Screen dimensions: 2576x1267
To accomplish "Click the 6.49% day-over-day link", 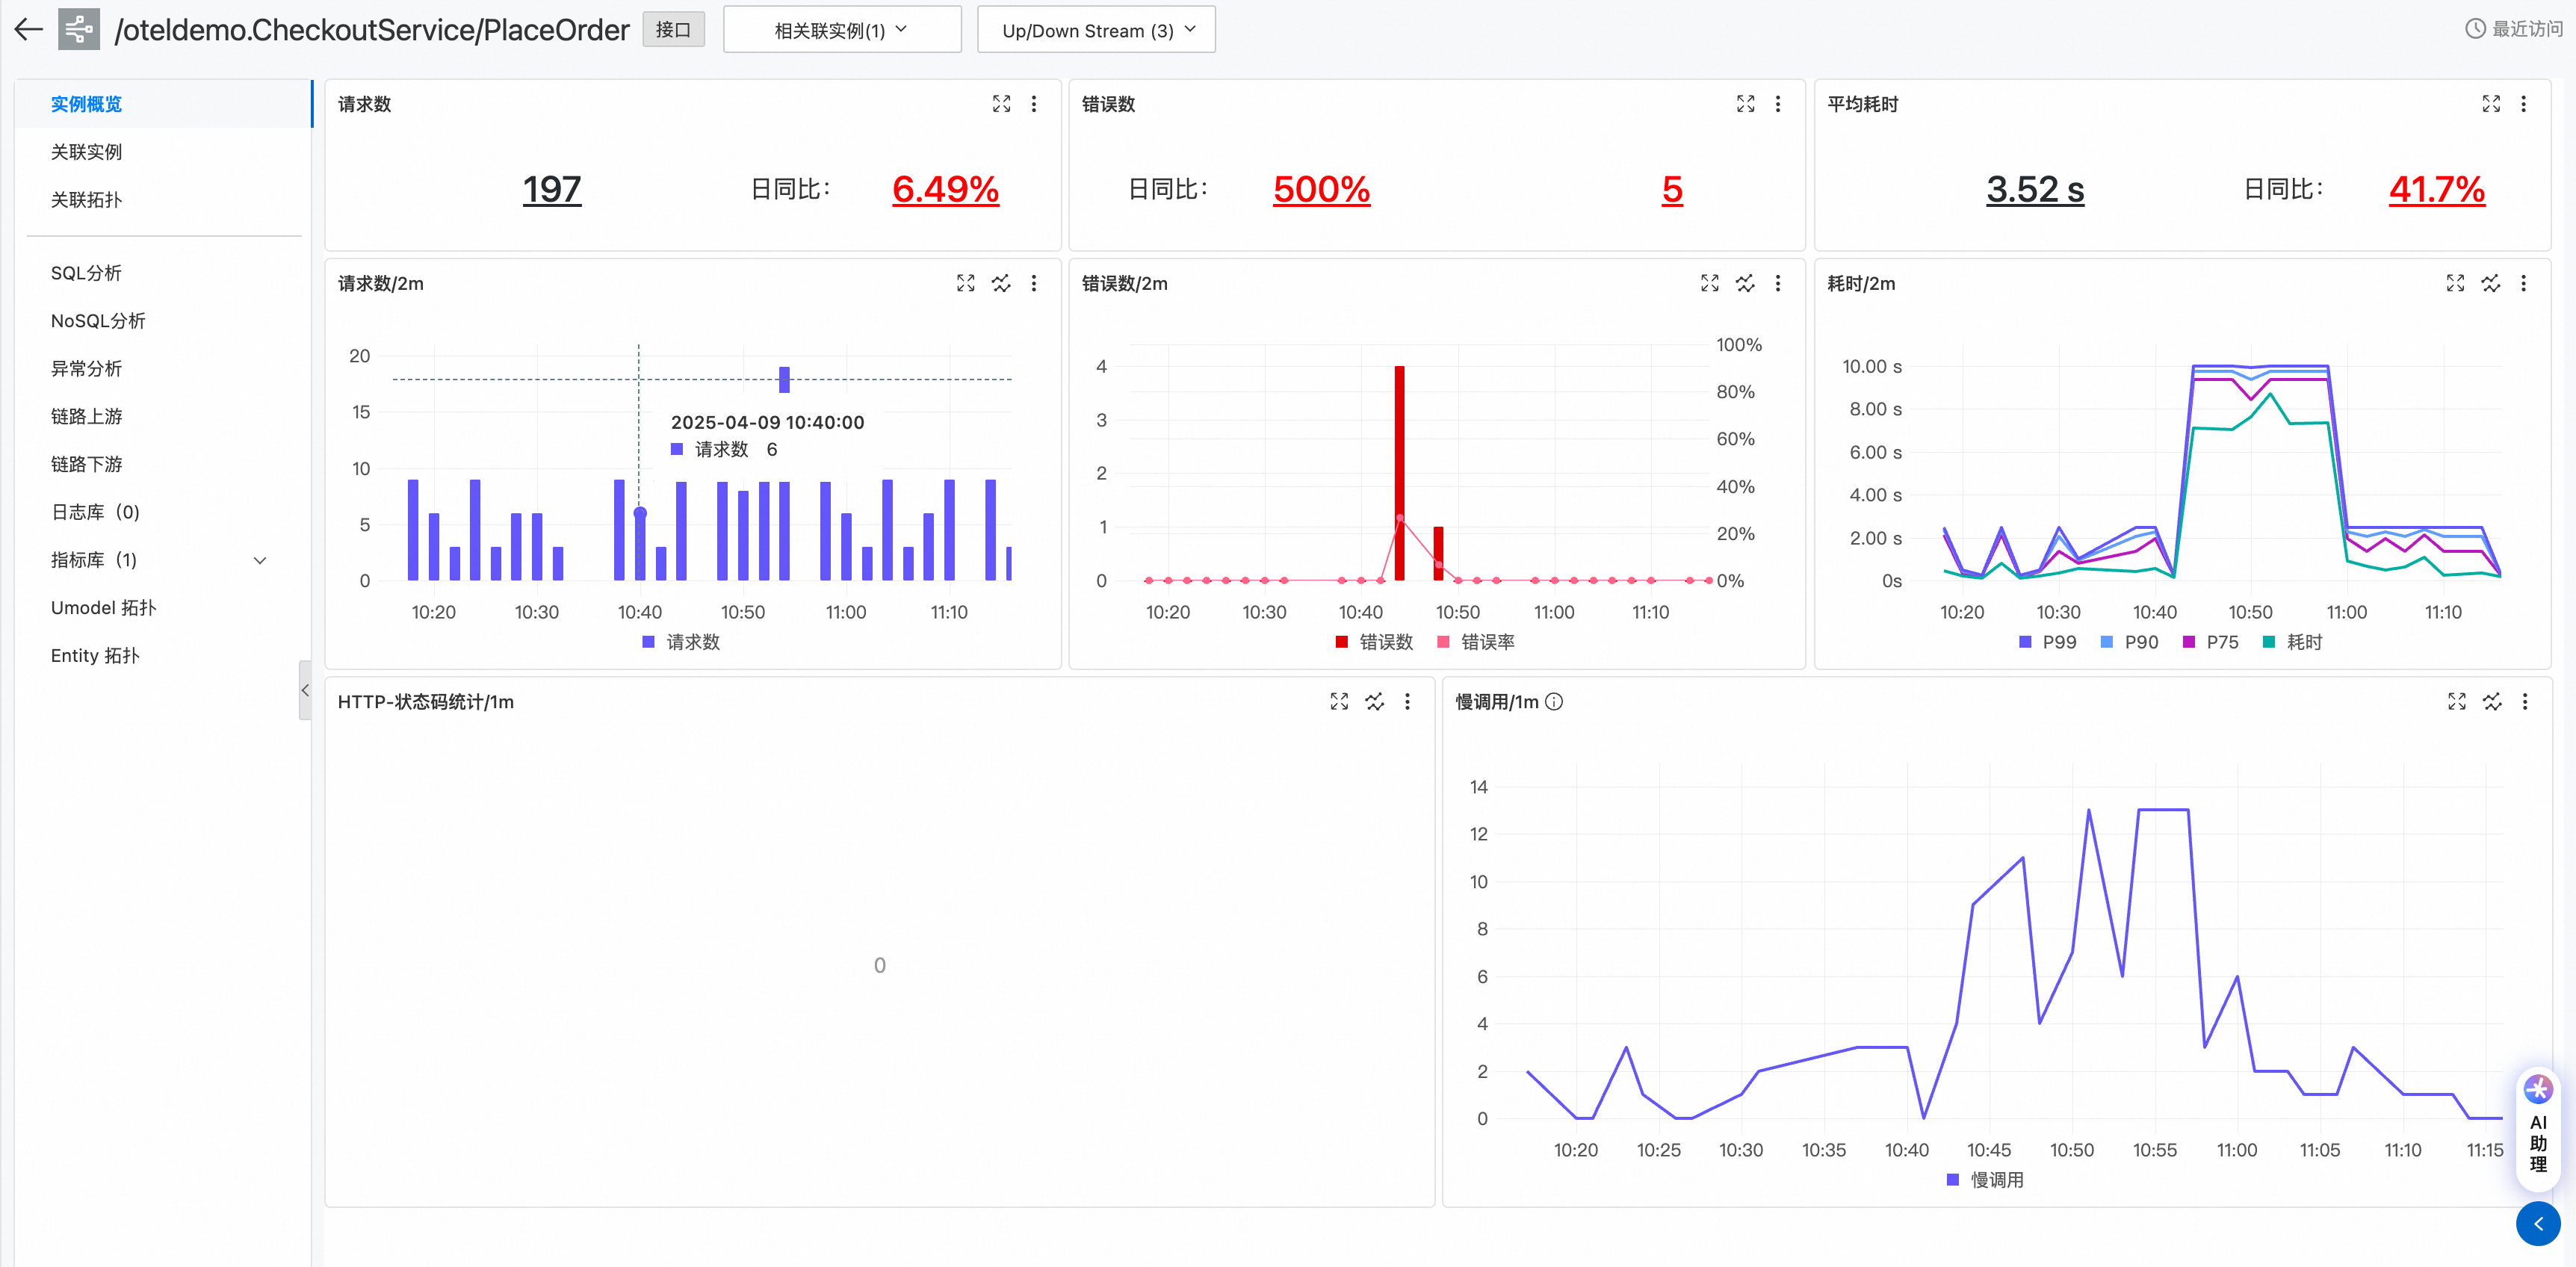I will 945,189.
